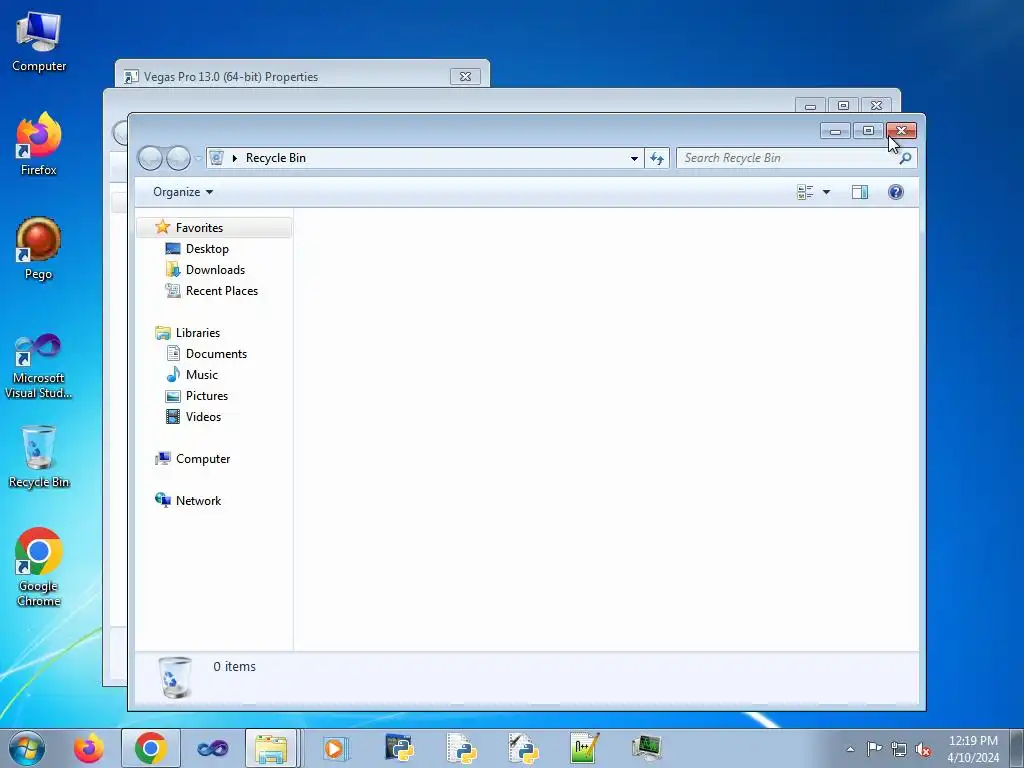Open the More view options dropdown arrow
Viewport: 1024px width, 768px height.
pos(826,192)
